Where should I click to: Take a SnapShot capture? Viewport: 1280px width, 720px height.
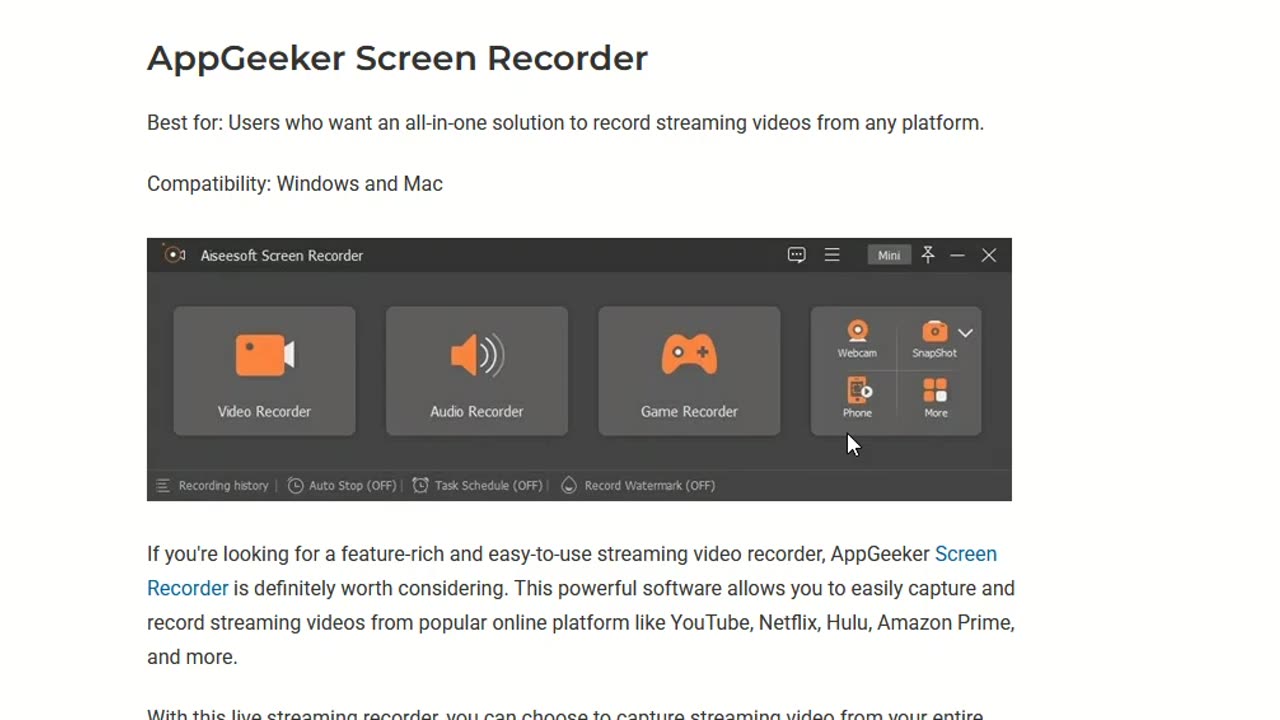[934, 340]
